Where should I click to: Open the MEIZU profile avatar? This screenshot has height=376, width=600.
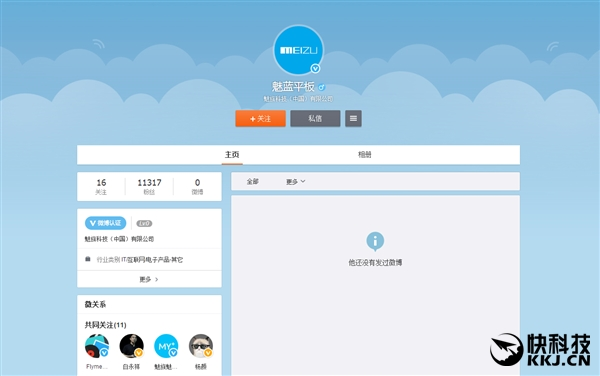298,50
